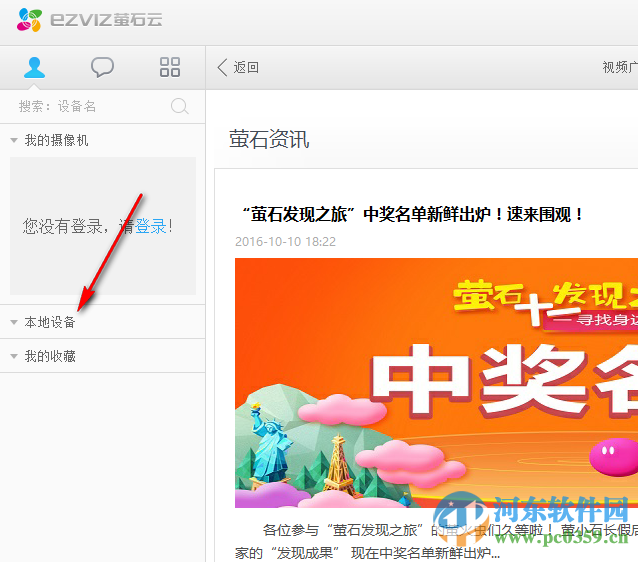Click the blue 登录 link

151,226
